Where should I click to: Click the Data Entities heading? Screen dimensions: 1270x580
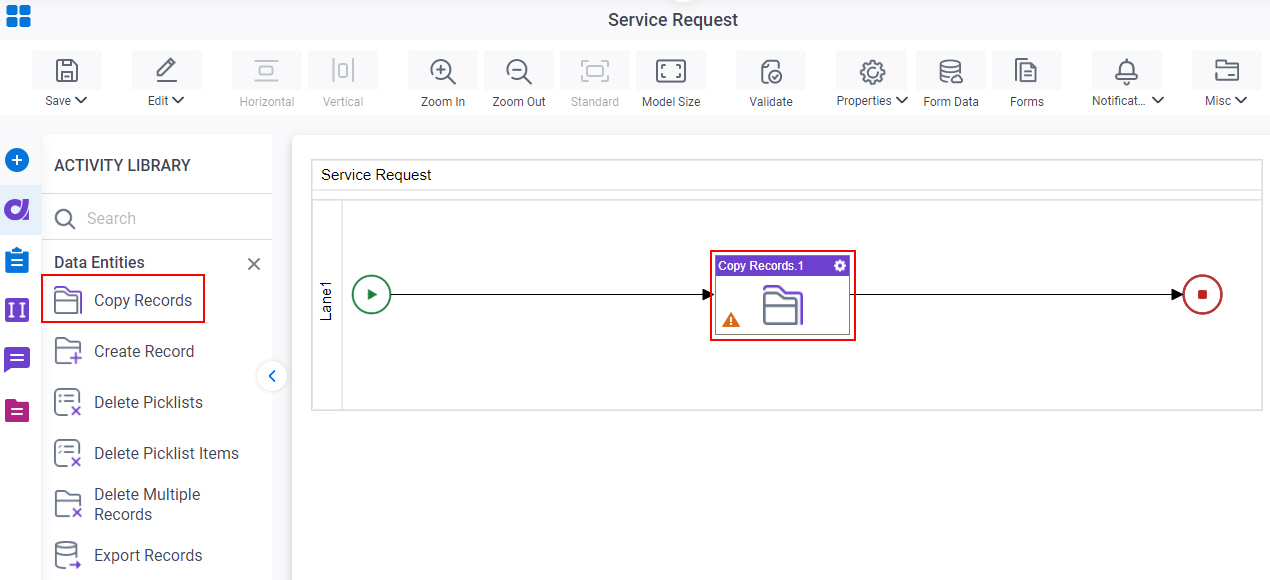coord(99,262)
